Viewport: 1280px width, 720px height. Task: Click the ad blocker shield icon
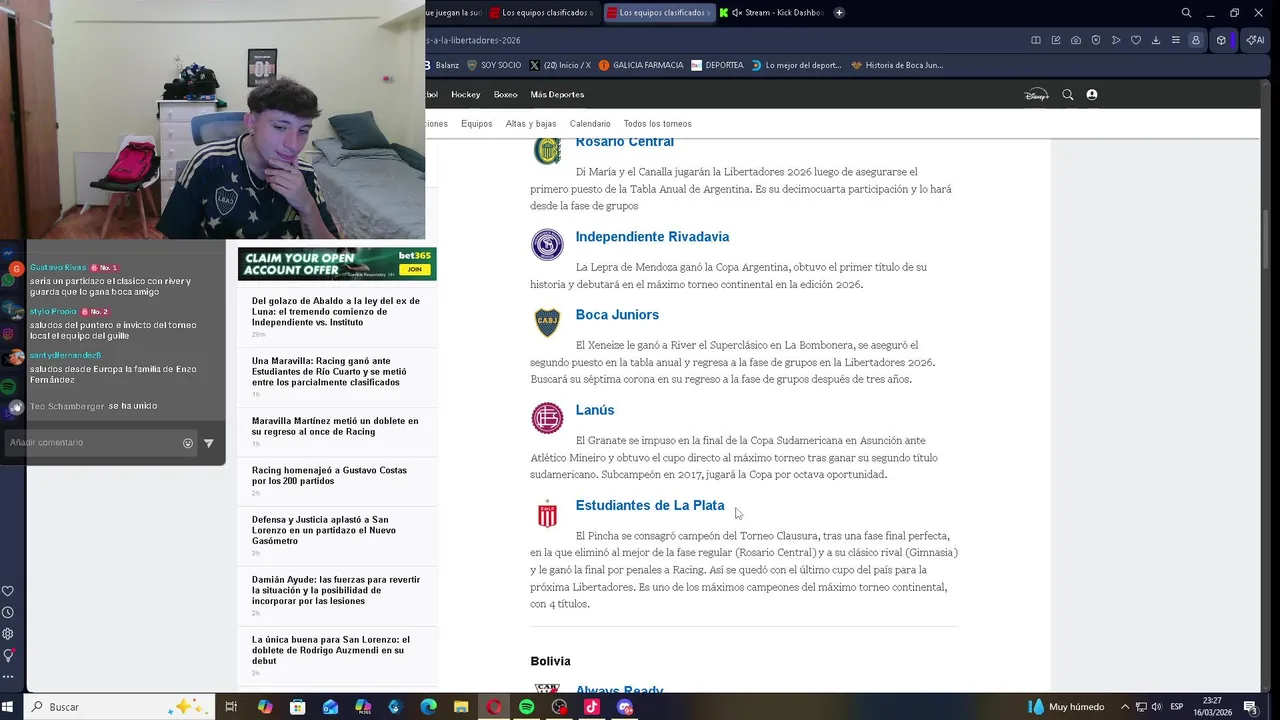[1096, 40]
